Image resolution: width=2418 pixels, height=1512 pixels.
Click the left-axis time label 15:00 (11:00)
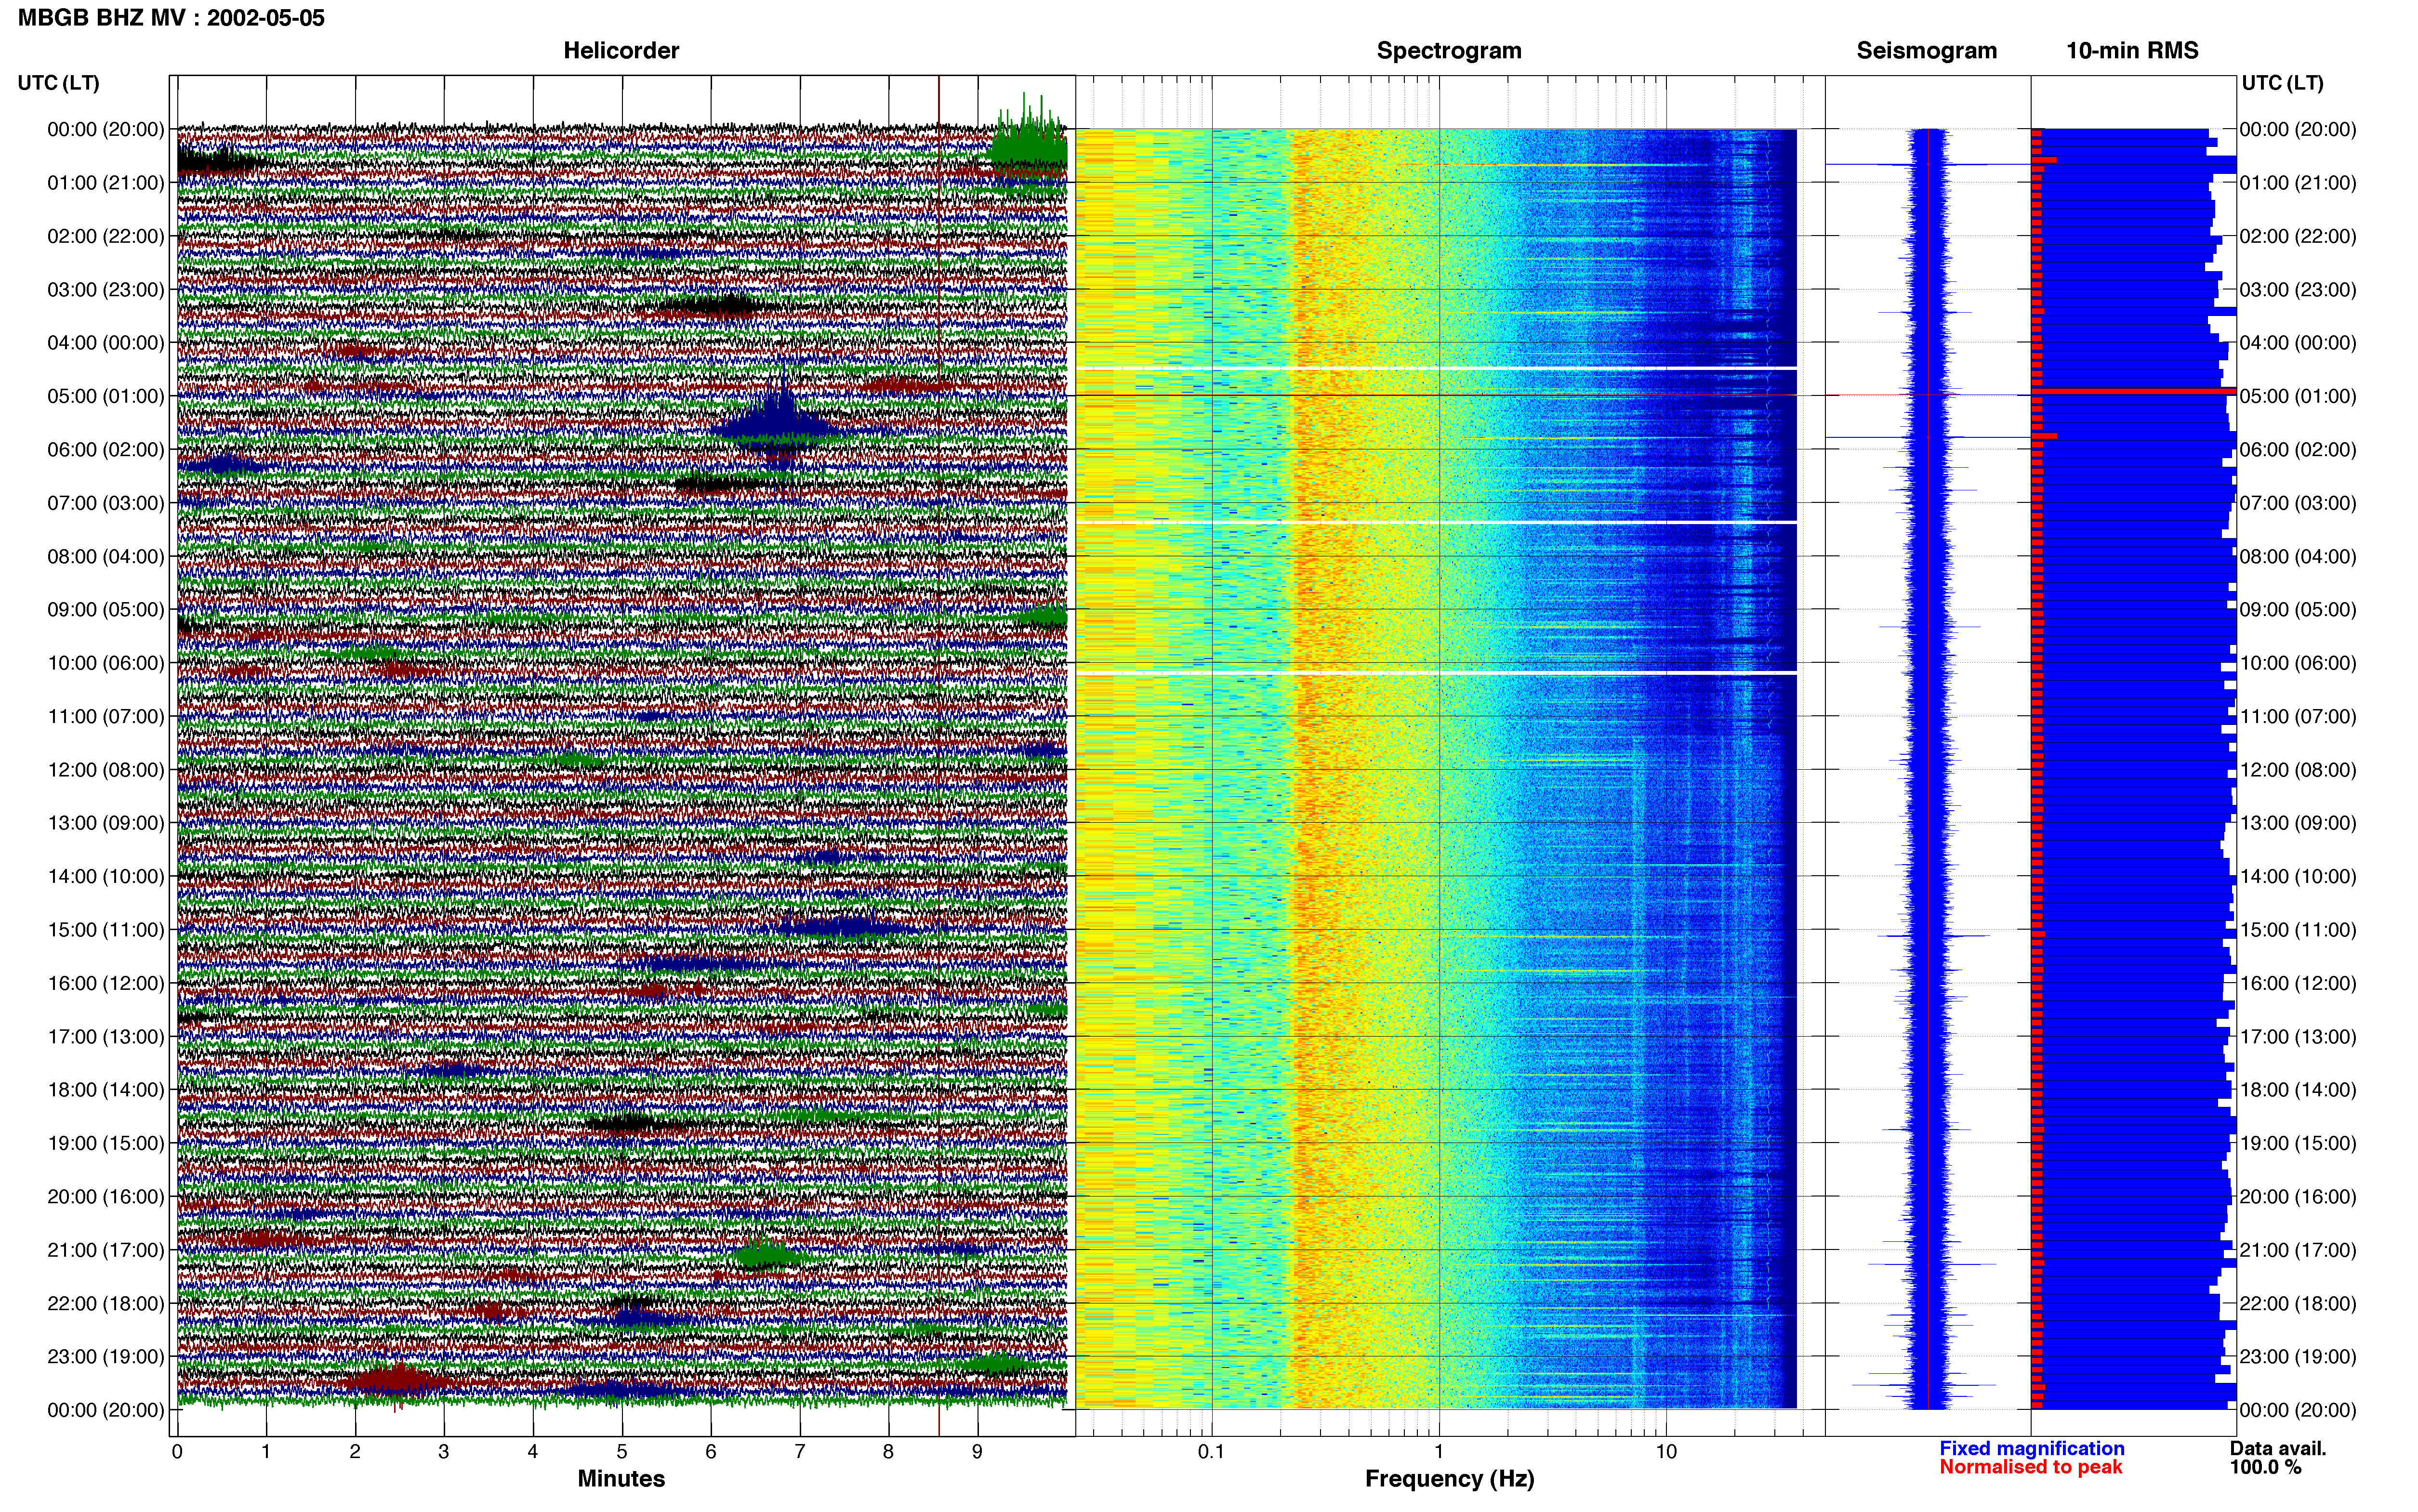(106, 930)
